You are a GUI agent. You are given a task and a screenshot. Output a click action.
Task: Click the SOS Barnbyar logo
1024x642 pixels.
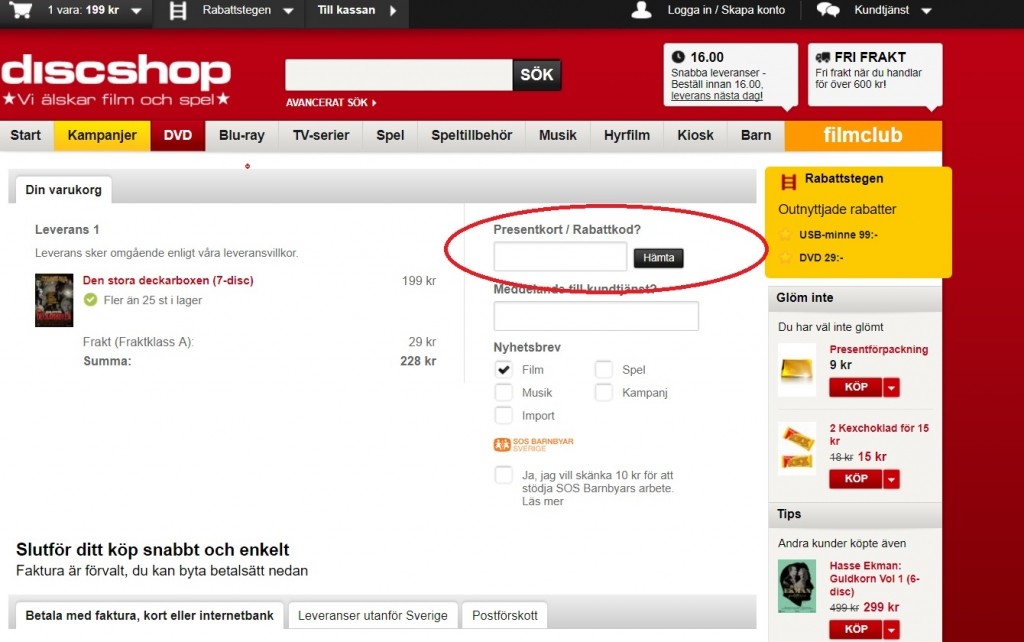533,445
